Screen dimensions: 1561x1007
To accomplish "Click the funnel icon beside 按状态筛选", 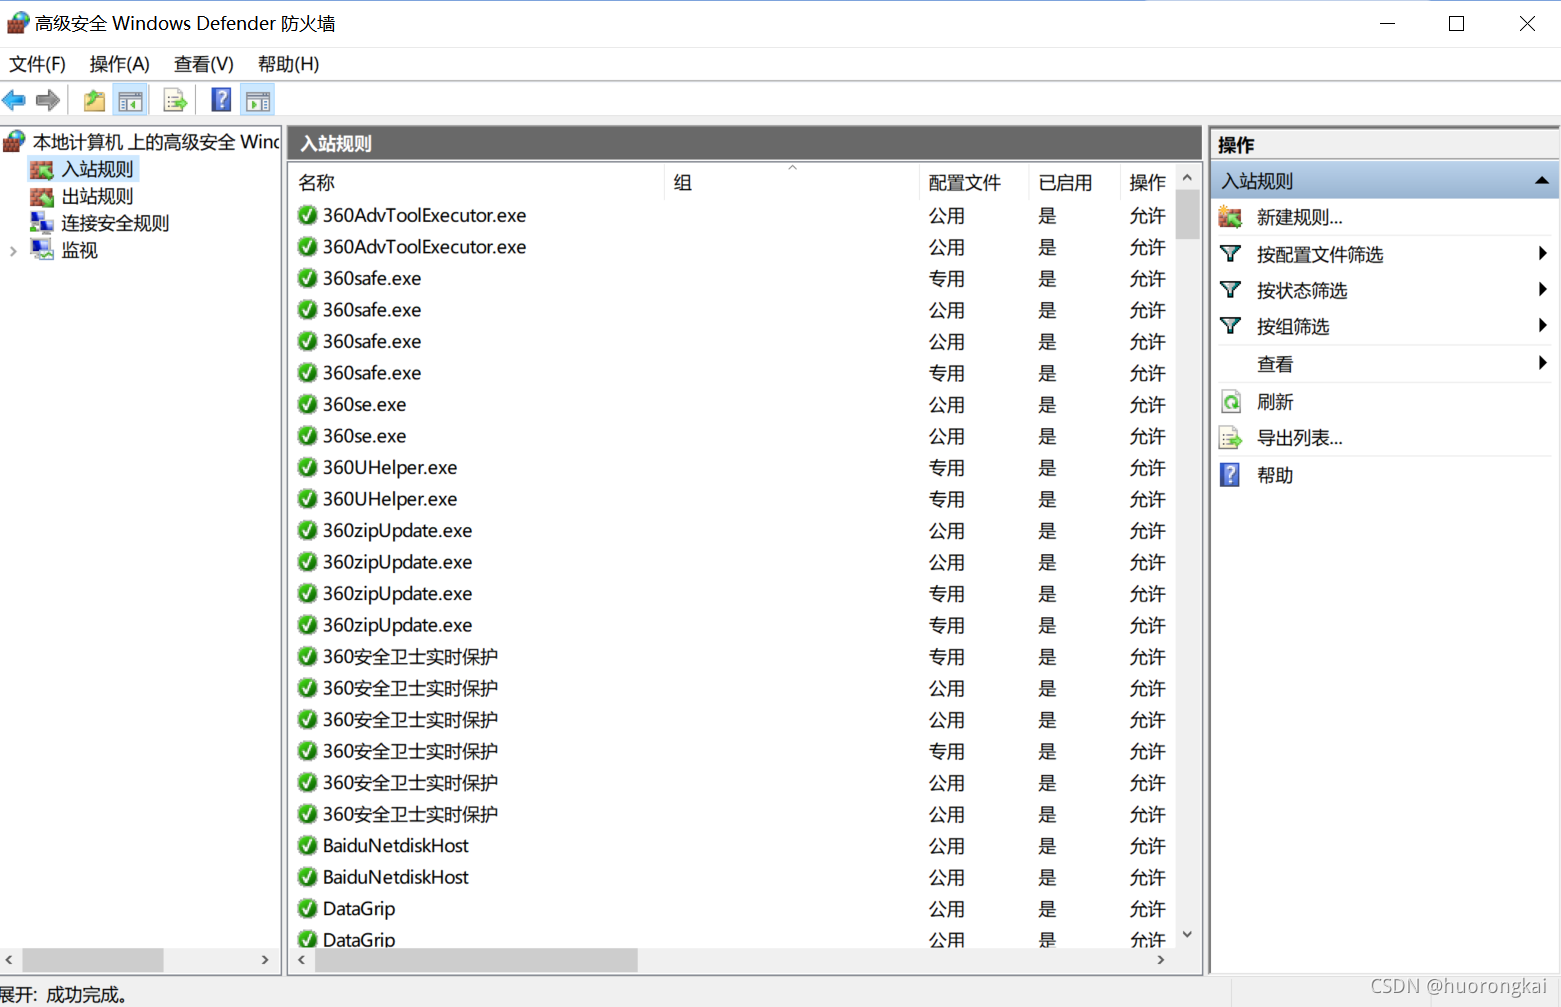I will (x=1231, y=290).
